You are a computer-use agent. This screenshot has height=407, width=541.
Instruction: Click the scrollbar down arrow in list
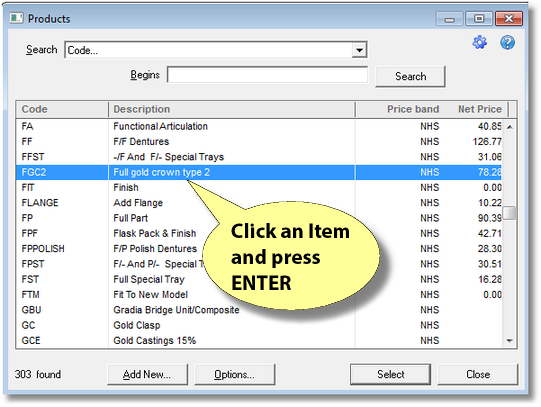pyautogui.click(x=510, y=341)
